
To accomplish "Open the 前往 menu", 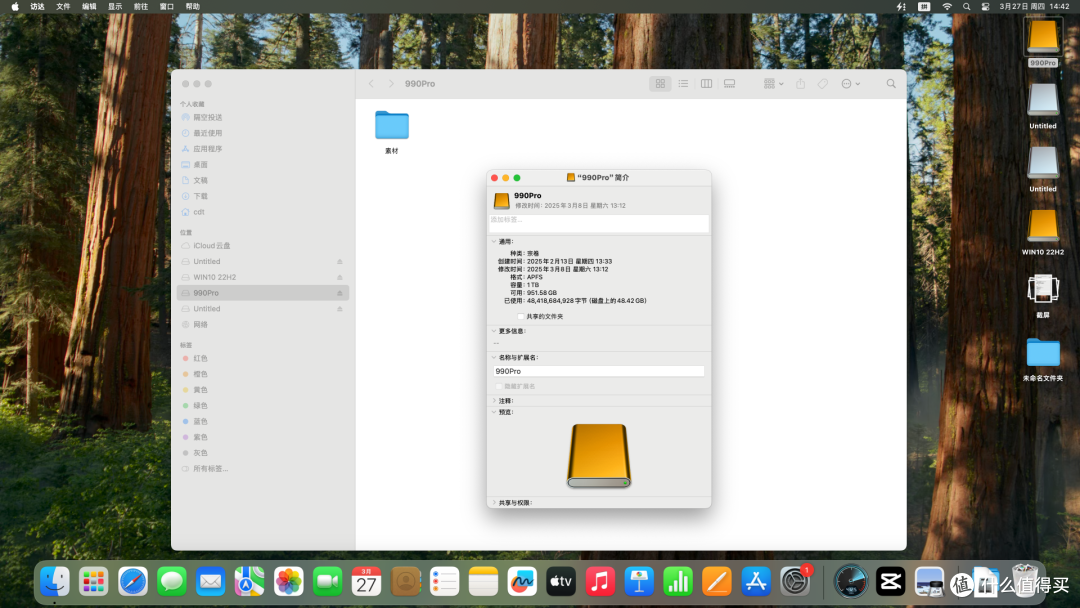I will point(141,6).
